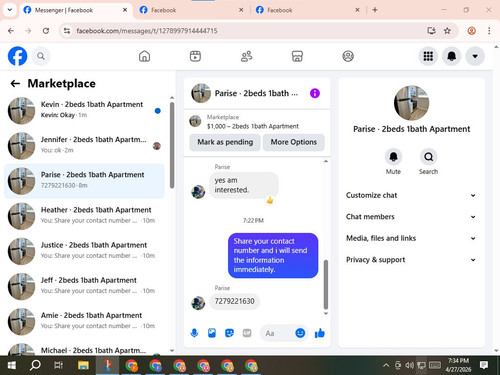Open Windows taskbar search
This screenshot has height=375, width=500.
[x=35, y=365]
